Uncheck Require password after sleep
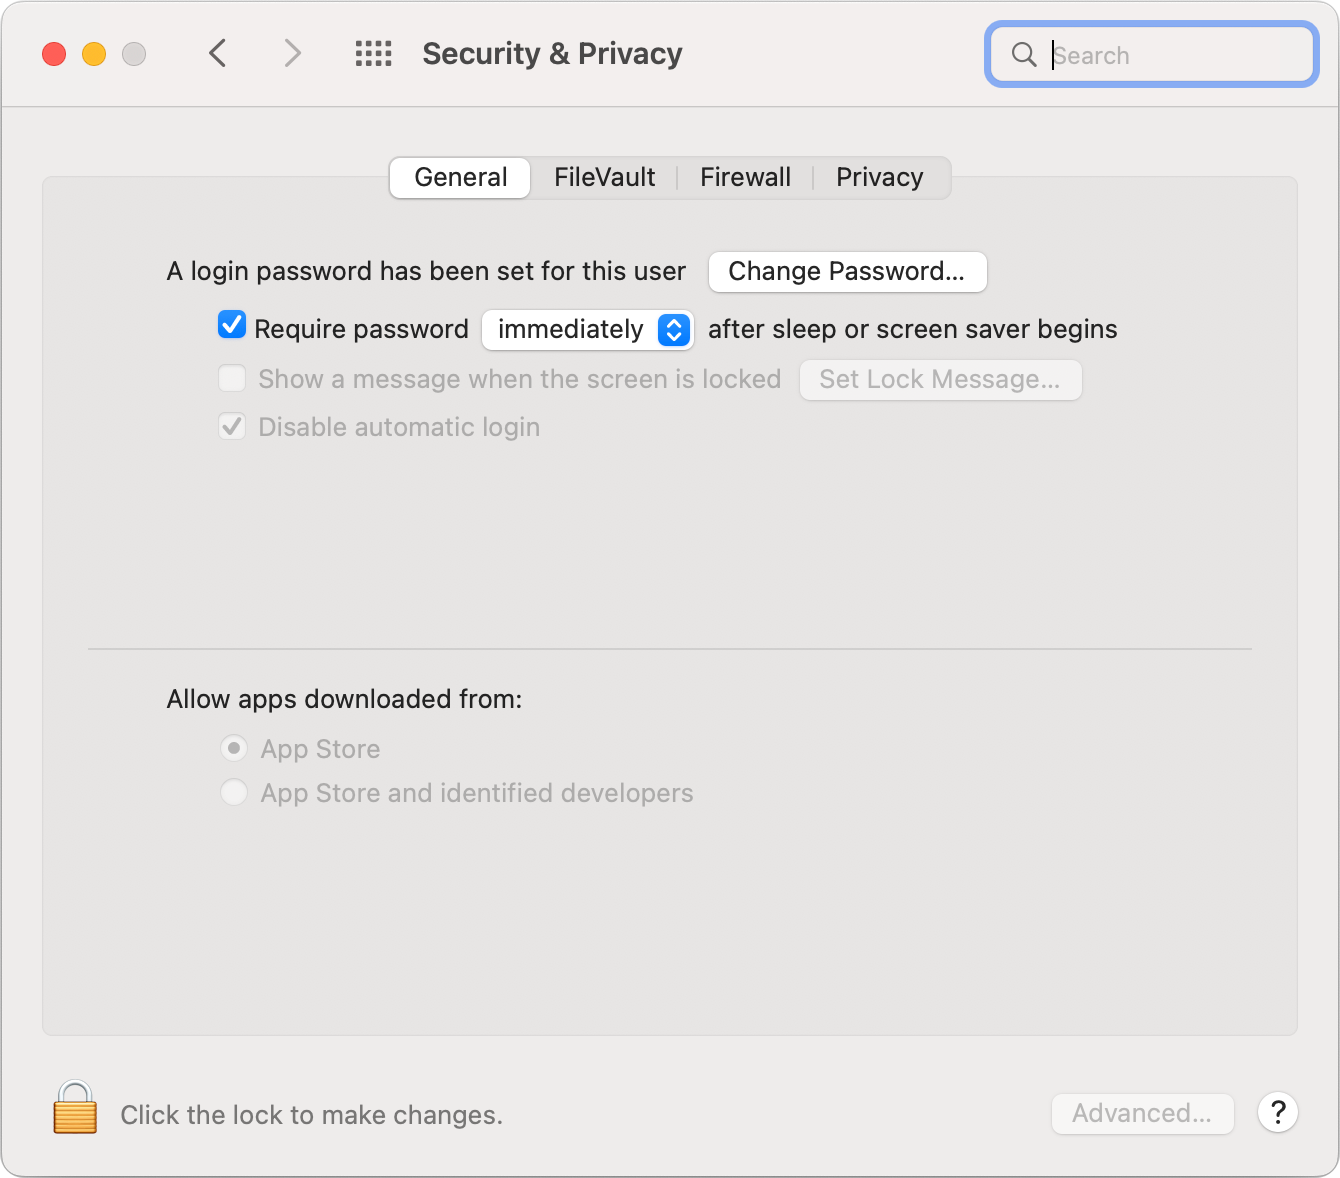 tap(231, 325)
